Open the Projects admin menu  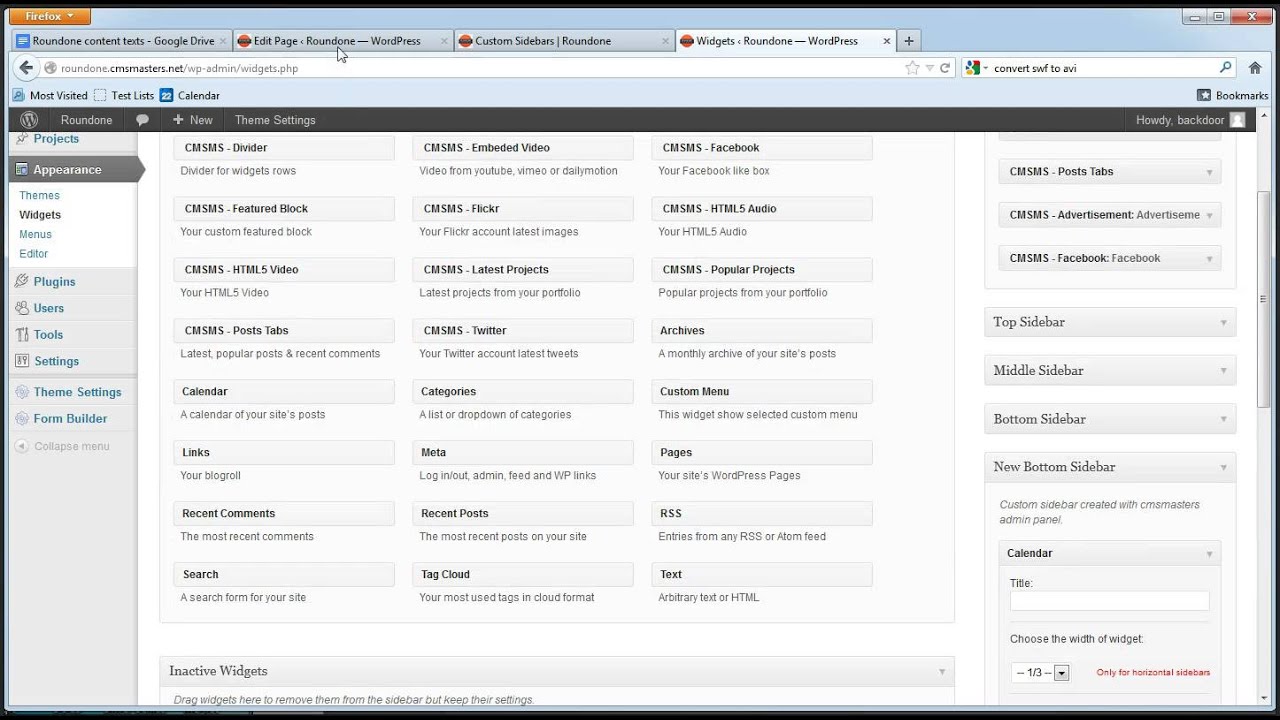(x=56, y=139)
